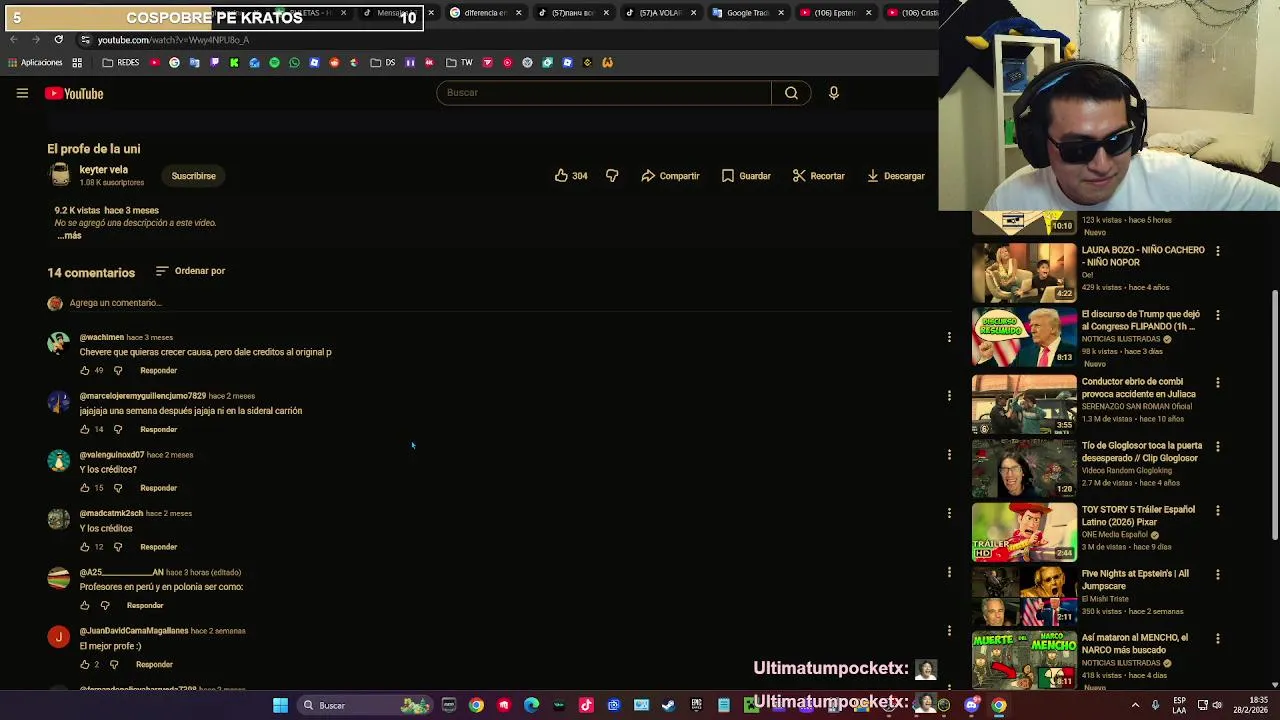Reload the page

point(58,40)
